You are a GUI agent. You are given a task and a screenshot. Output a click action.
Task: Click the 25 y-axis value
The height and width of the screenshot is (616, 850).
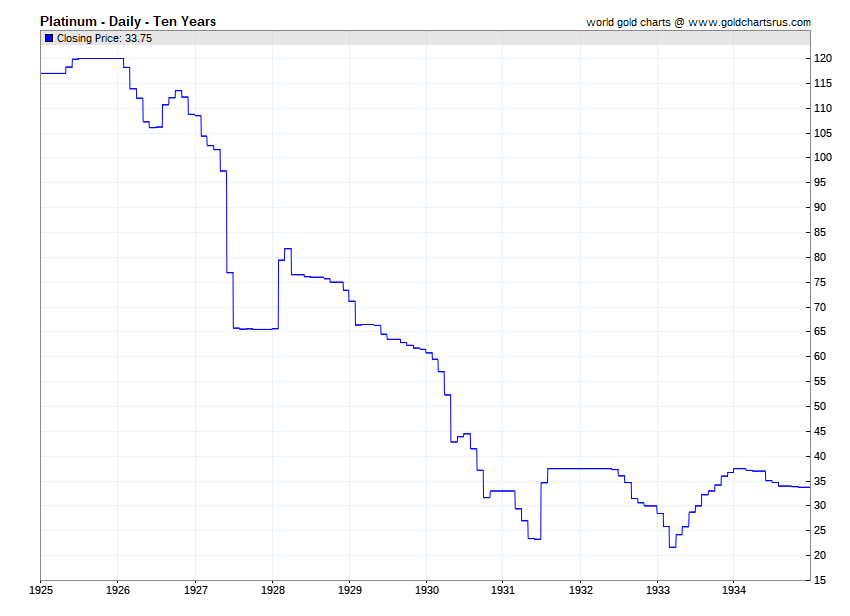point(820,530)
